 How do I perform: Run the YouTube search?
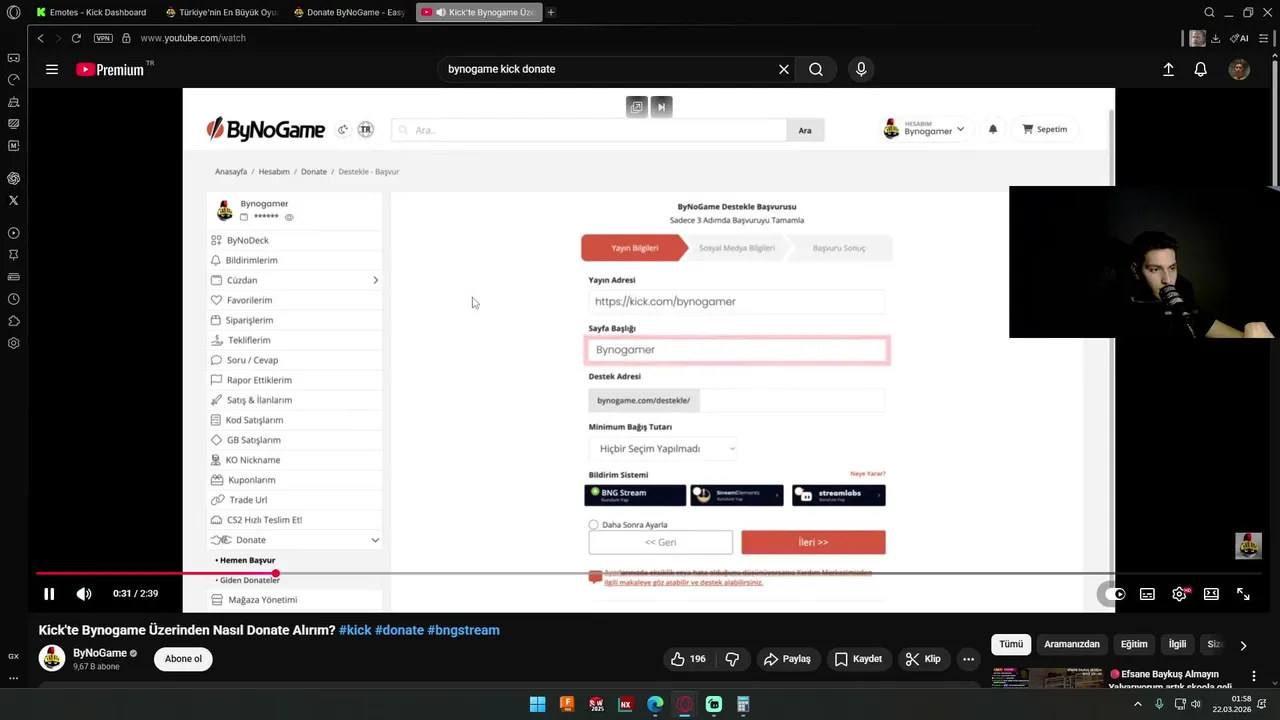pos(816,69)
